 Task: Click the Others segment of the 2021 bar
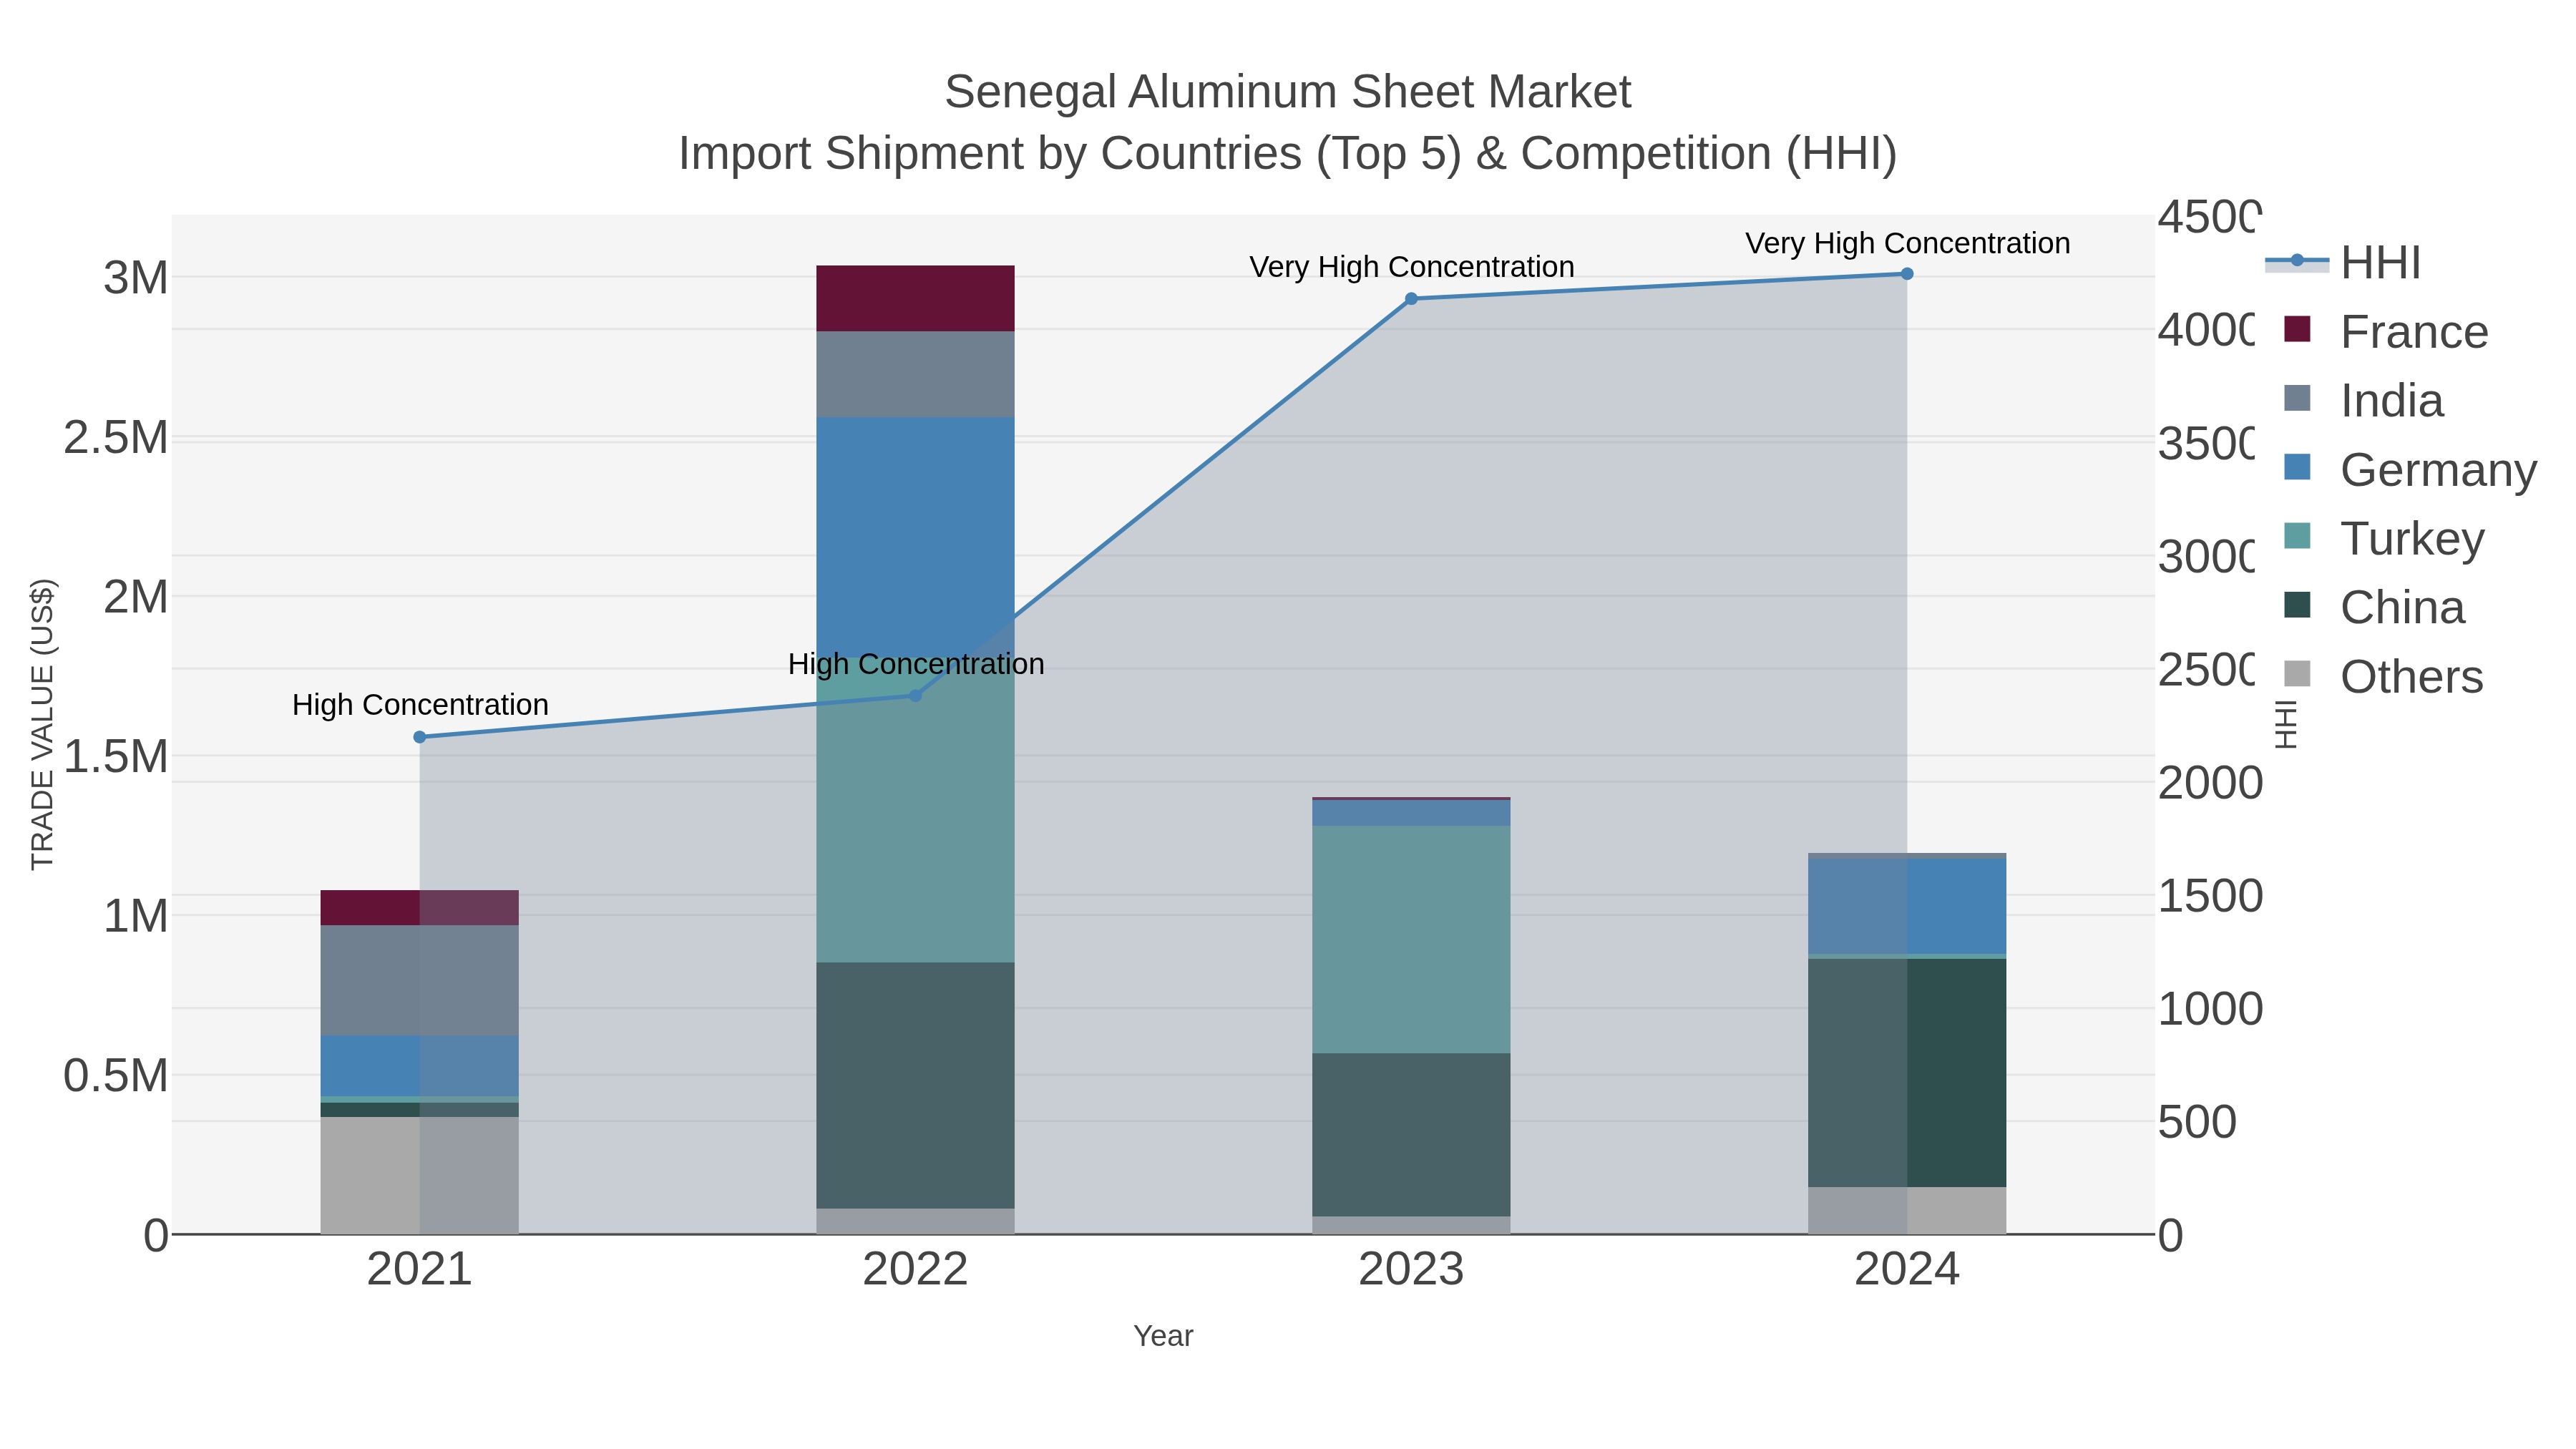(420, 1175)
